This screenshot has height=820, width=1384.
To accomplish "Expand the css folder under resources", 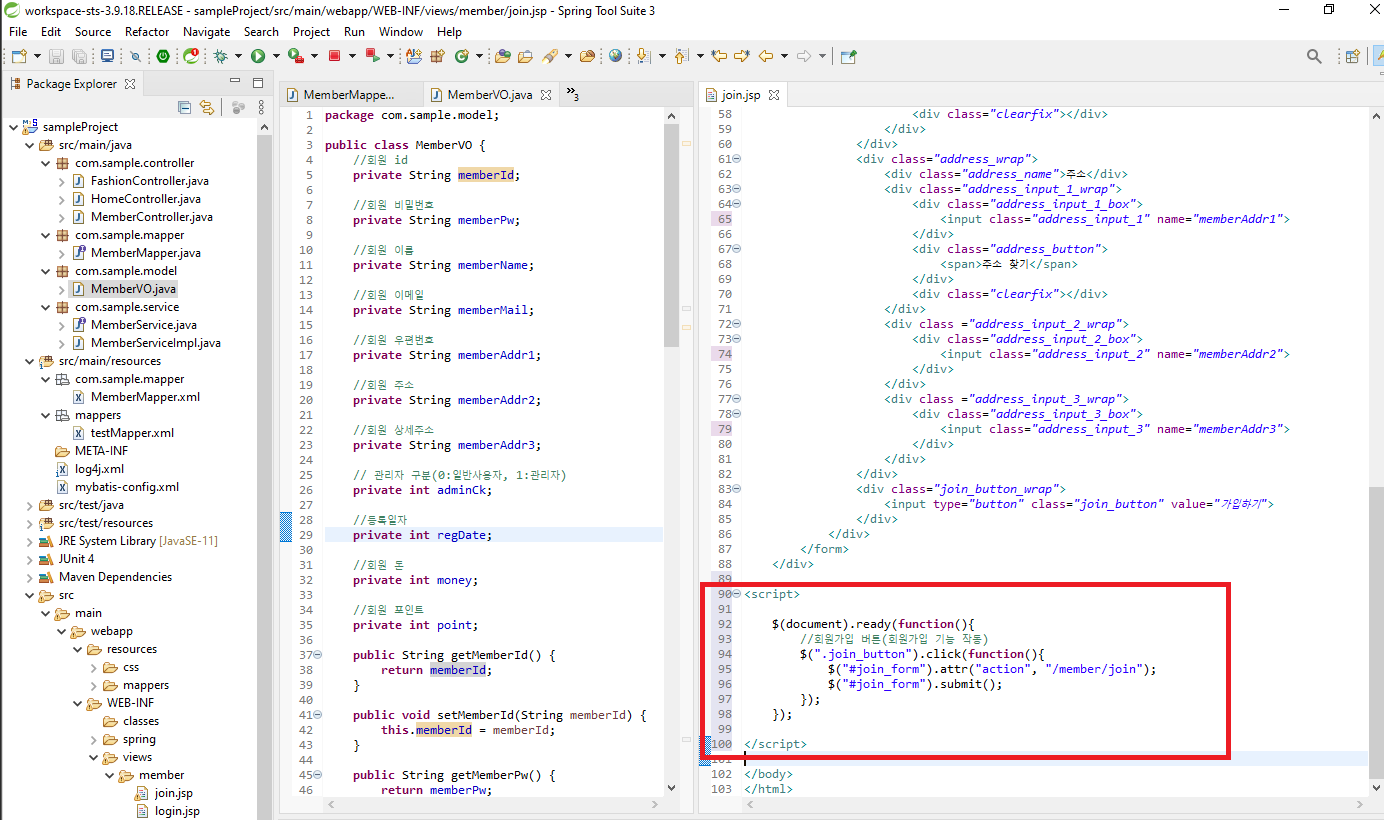I will click(x=93, y=667).
